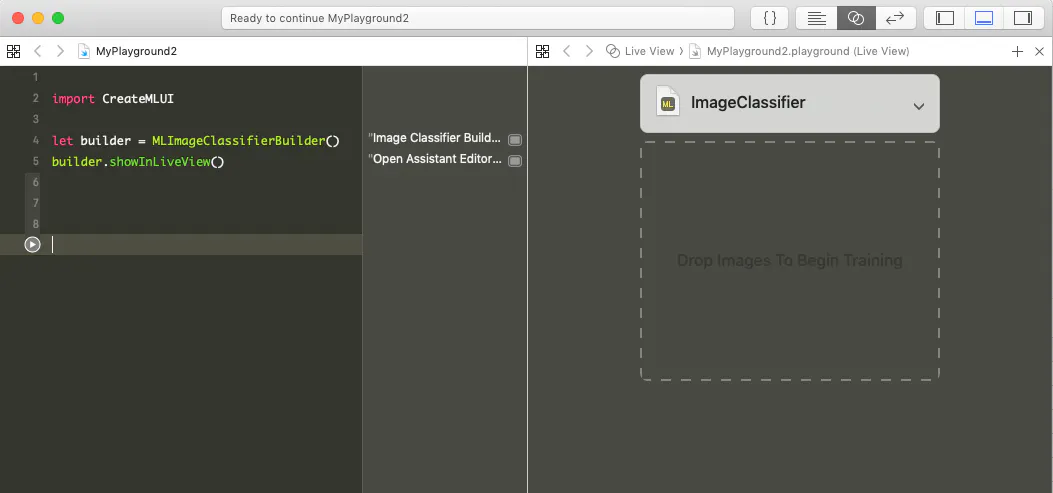Switch to Standard editor view
Image resolution: width=1053 pixels, height=493 pixels.
click(816, 18)
